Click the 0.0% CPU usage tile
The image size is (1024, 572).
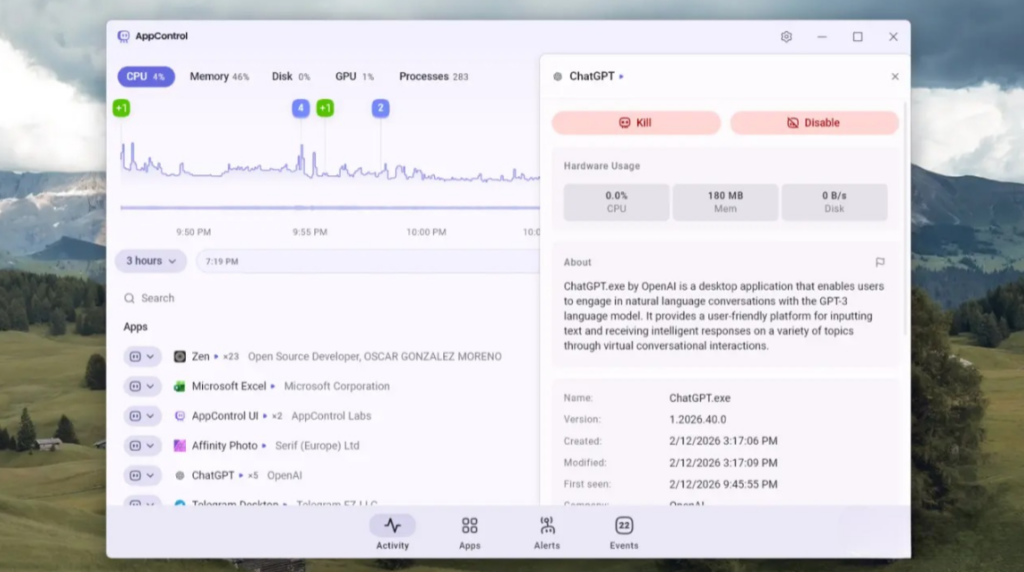(x=616, y=202)
